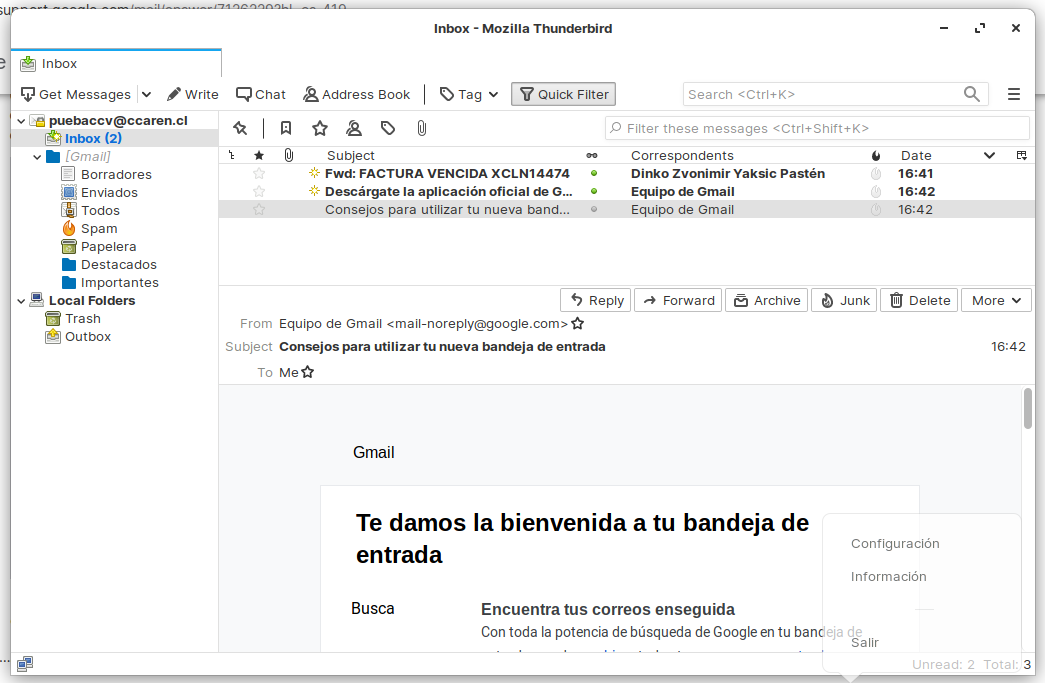
Task: Filter to show only unread messages
Action: (x=286, y=128)
